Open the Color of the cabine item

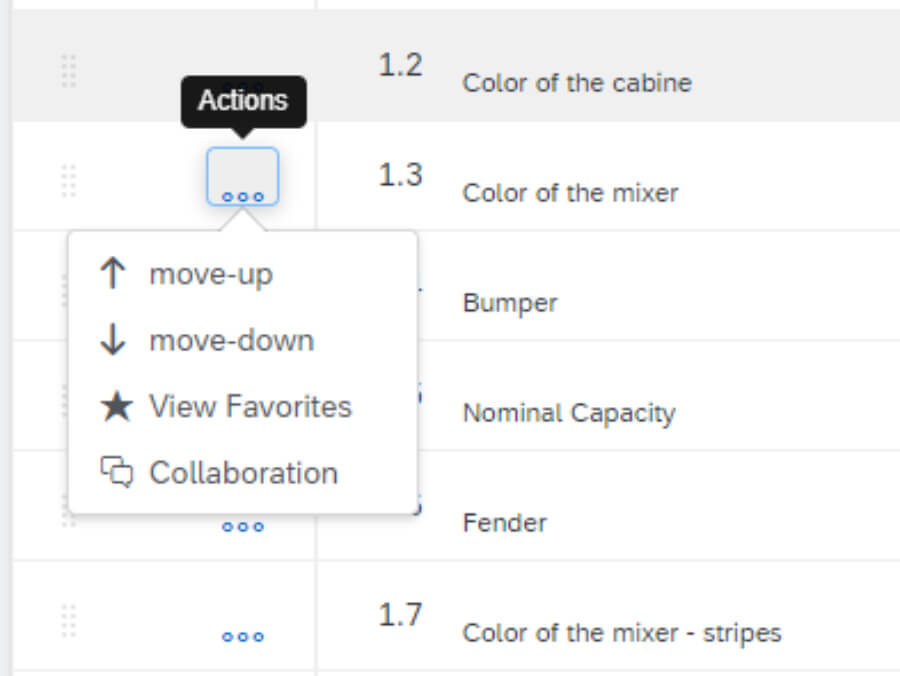pyautogui.click(x=577, y=83)
